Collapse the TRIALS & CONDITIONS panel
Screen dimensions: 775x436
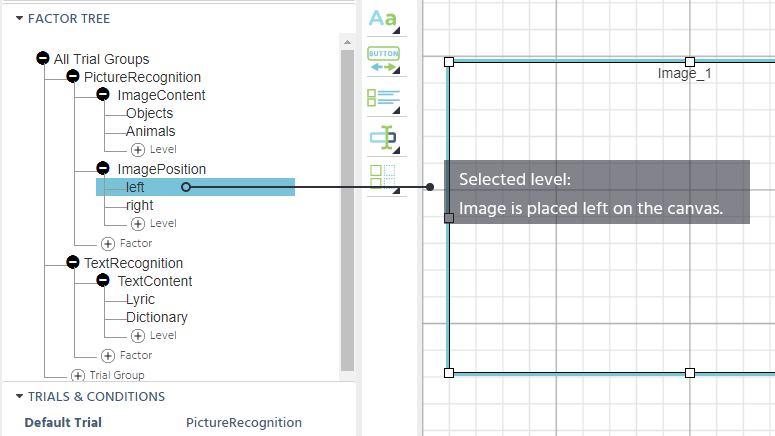(19, 396)
